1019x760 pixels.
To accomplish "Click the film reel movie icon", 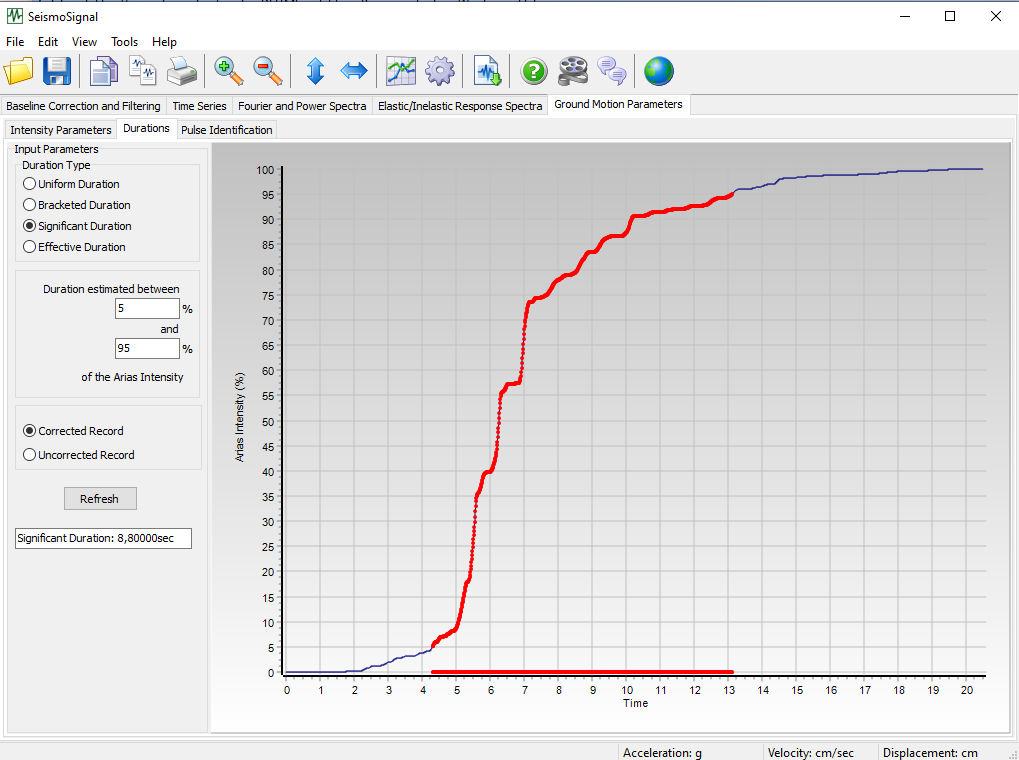I will [573, 71].
